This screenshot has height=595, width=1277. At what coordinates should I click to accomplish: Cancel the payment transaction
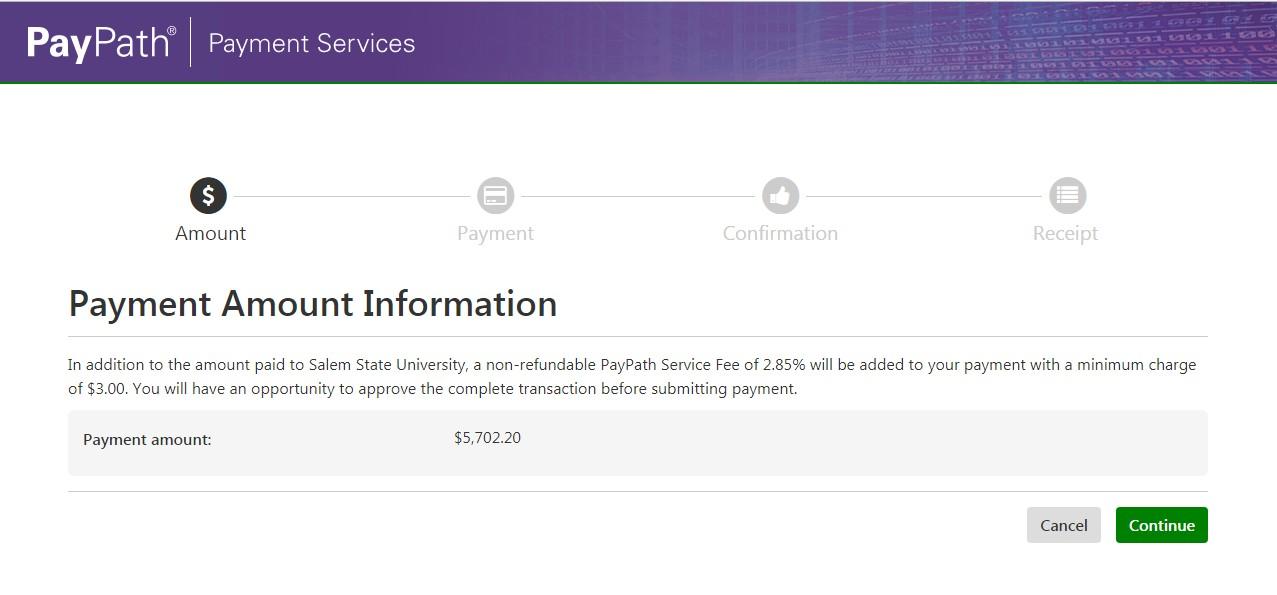[x=1063, y=525]
